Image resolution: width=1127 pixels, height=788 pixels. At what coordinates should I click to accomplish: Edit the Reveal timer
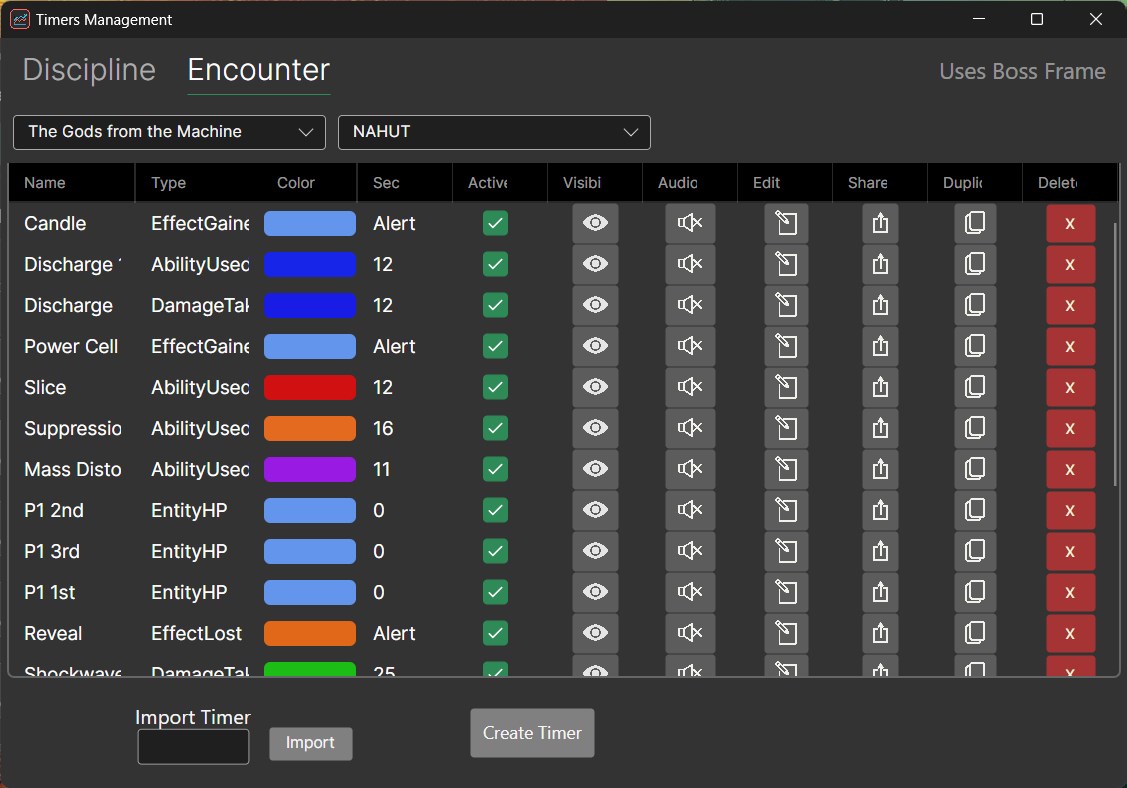786,633
